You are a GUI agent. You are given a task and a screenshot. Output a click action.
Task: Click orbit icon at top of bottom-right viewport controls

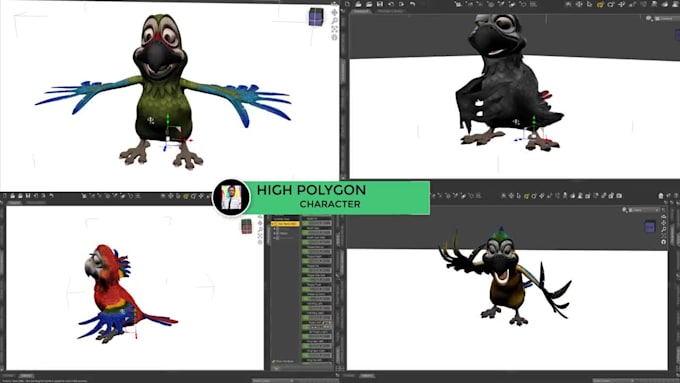pyautogui.click(x=664, y=216)
